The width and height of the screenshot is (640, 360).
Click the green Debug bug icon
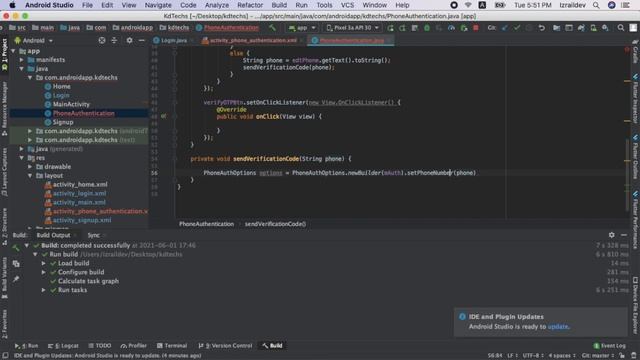pyautogui.click(x=427, y=28)
